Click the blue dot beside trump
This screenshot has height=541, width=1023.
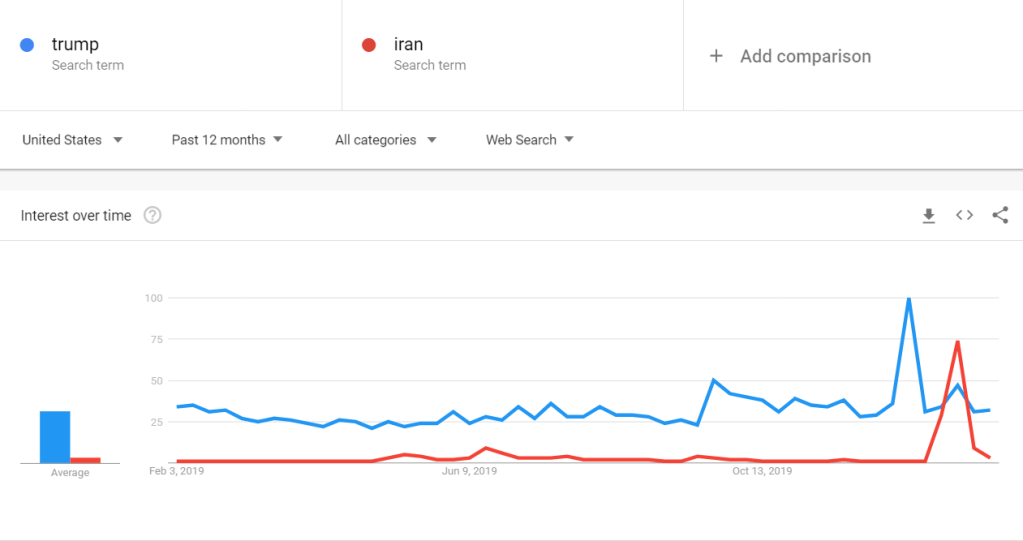[28, 44]
